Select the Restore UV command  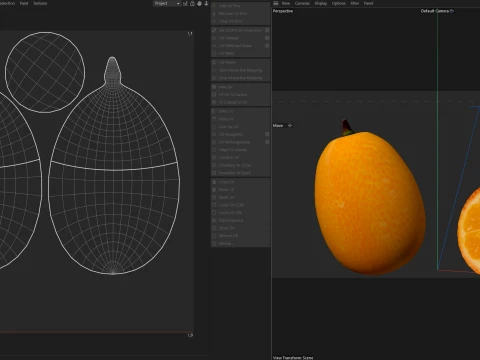tap(240, 235)
